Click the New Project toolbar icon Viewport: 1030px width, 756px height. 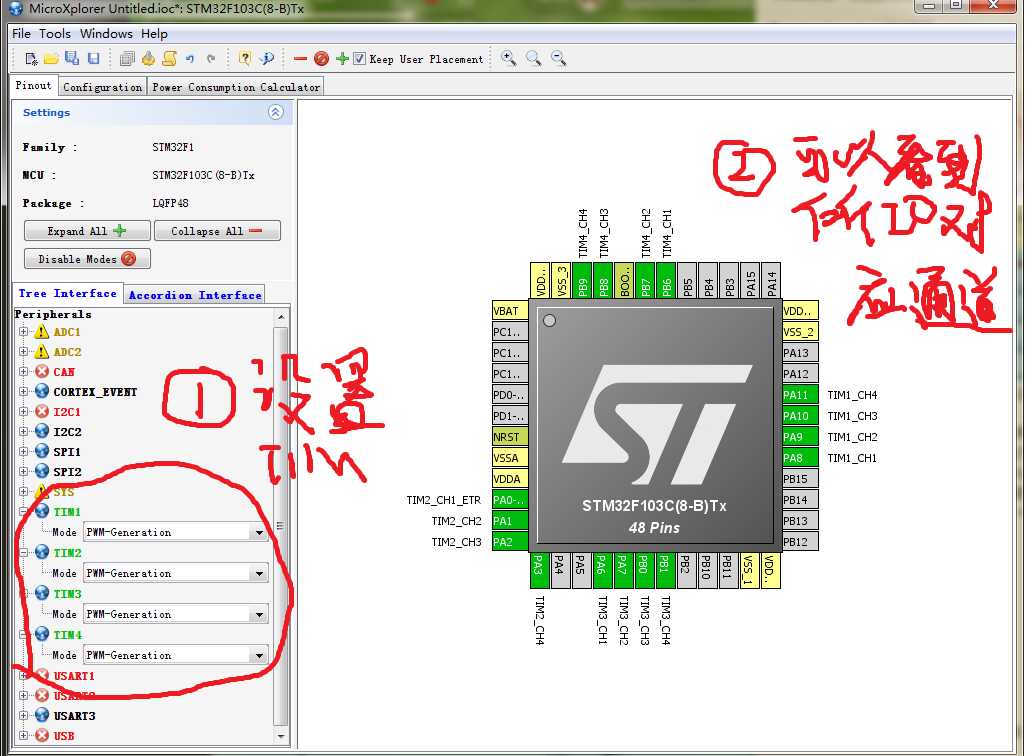point(32,58)
